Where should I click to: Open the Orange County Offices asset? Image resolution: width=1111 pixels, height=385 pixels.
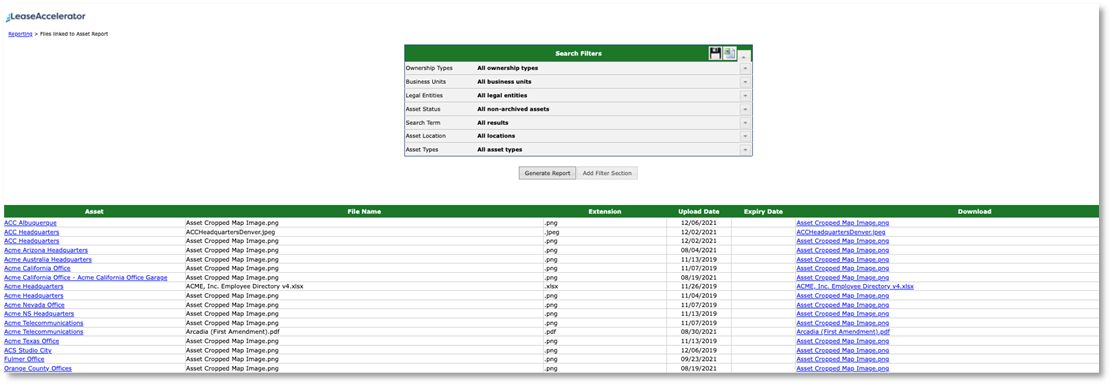pos(38,369)
